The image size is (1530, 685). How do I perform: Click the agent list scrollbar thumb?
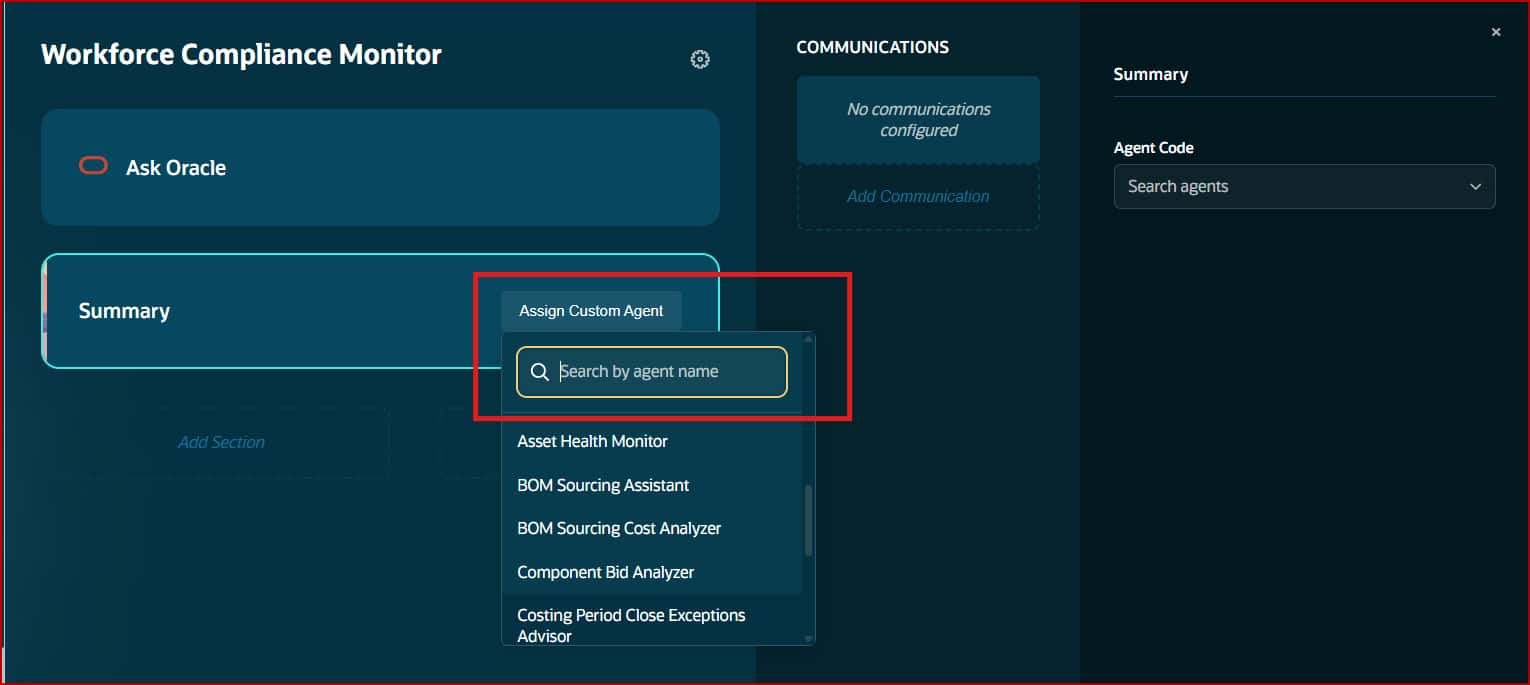point(808,520)
